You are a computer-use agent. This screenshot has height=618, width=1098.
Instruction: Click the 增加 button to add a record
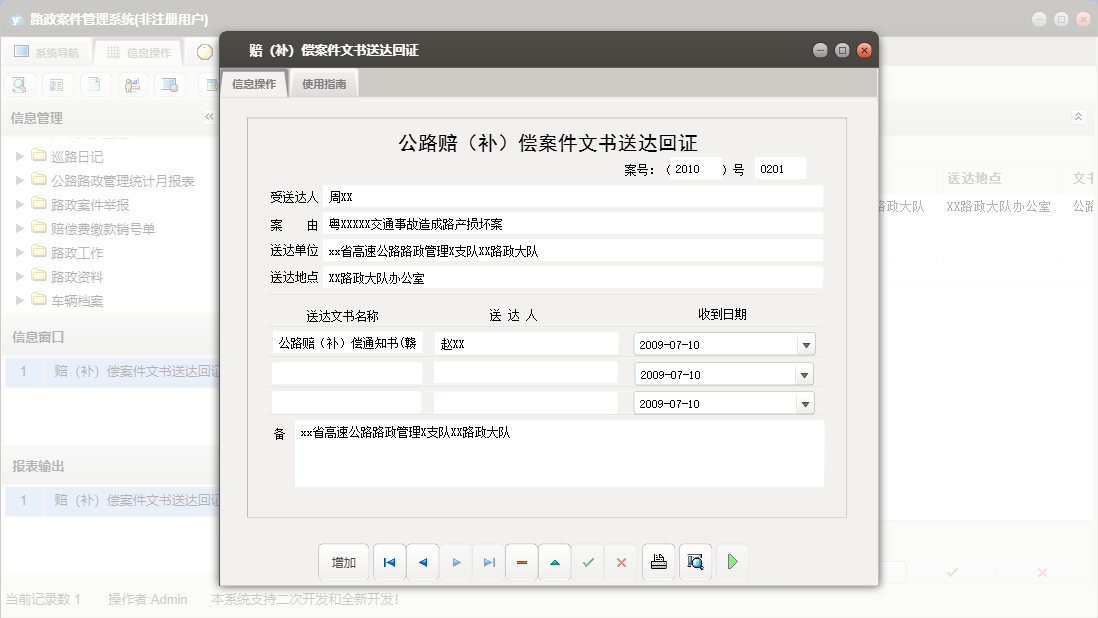point(343,561)
